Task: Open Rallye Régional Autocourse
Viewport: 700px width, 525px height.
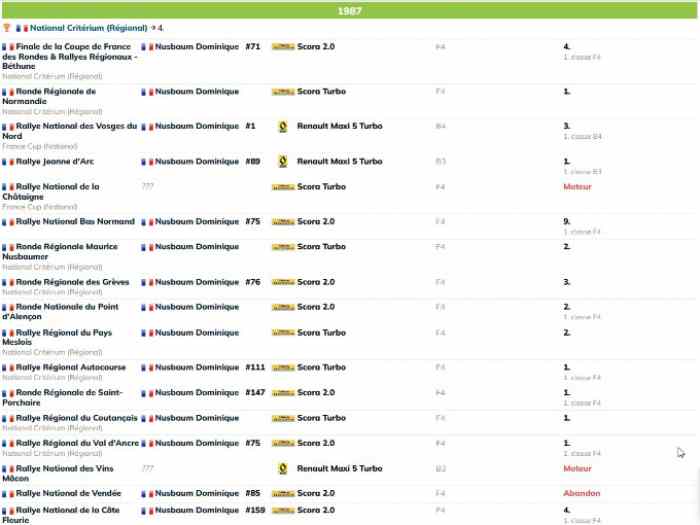Action: pyautogui.click(x=71, y=367)
